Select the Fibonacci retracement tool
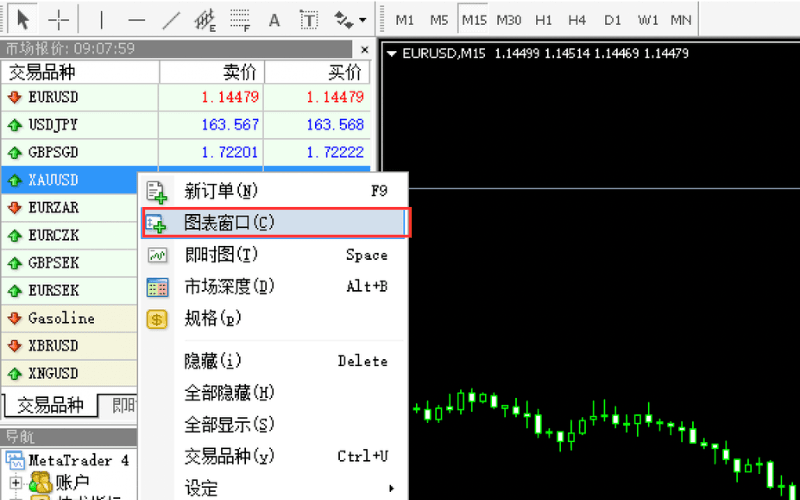This screenshot has width=800, height=500. 240,20
